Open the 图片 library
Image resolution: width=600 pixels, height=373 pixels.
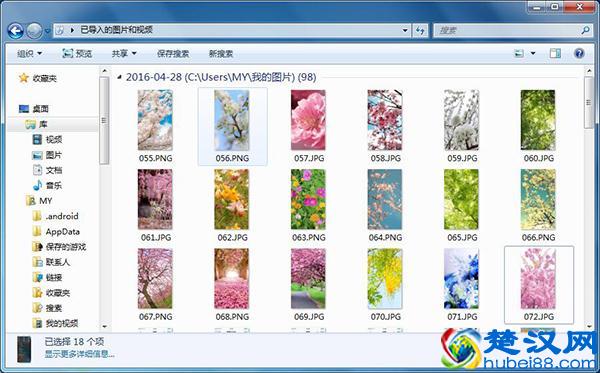tap(47, 155)
